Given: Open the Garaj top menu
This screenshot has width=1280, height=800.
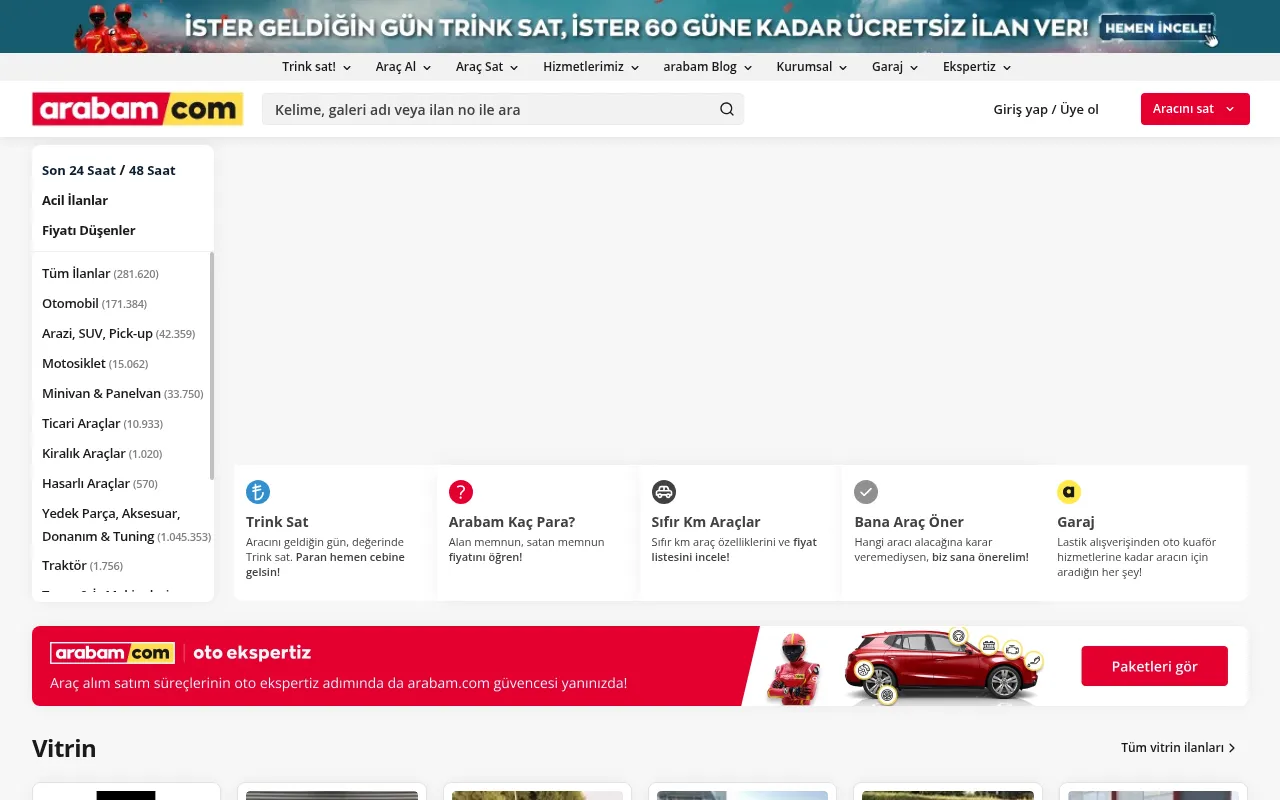Looking at the screenshot, I should (895, 67).
